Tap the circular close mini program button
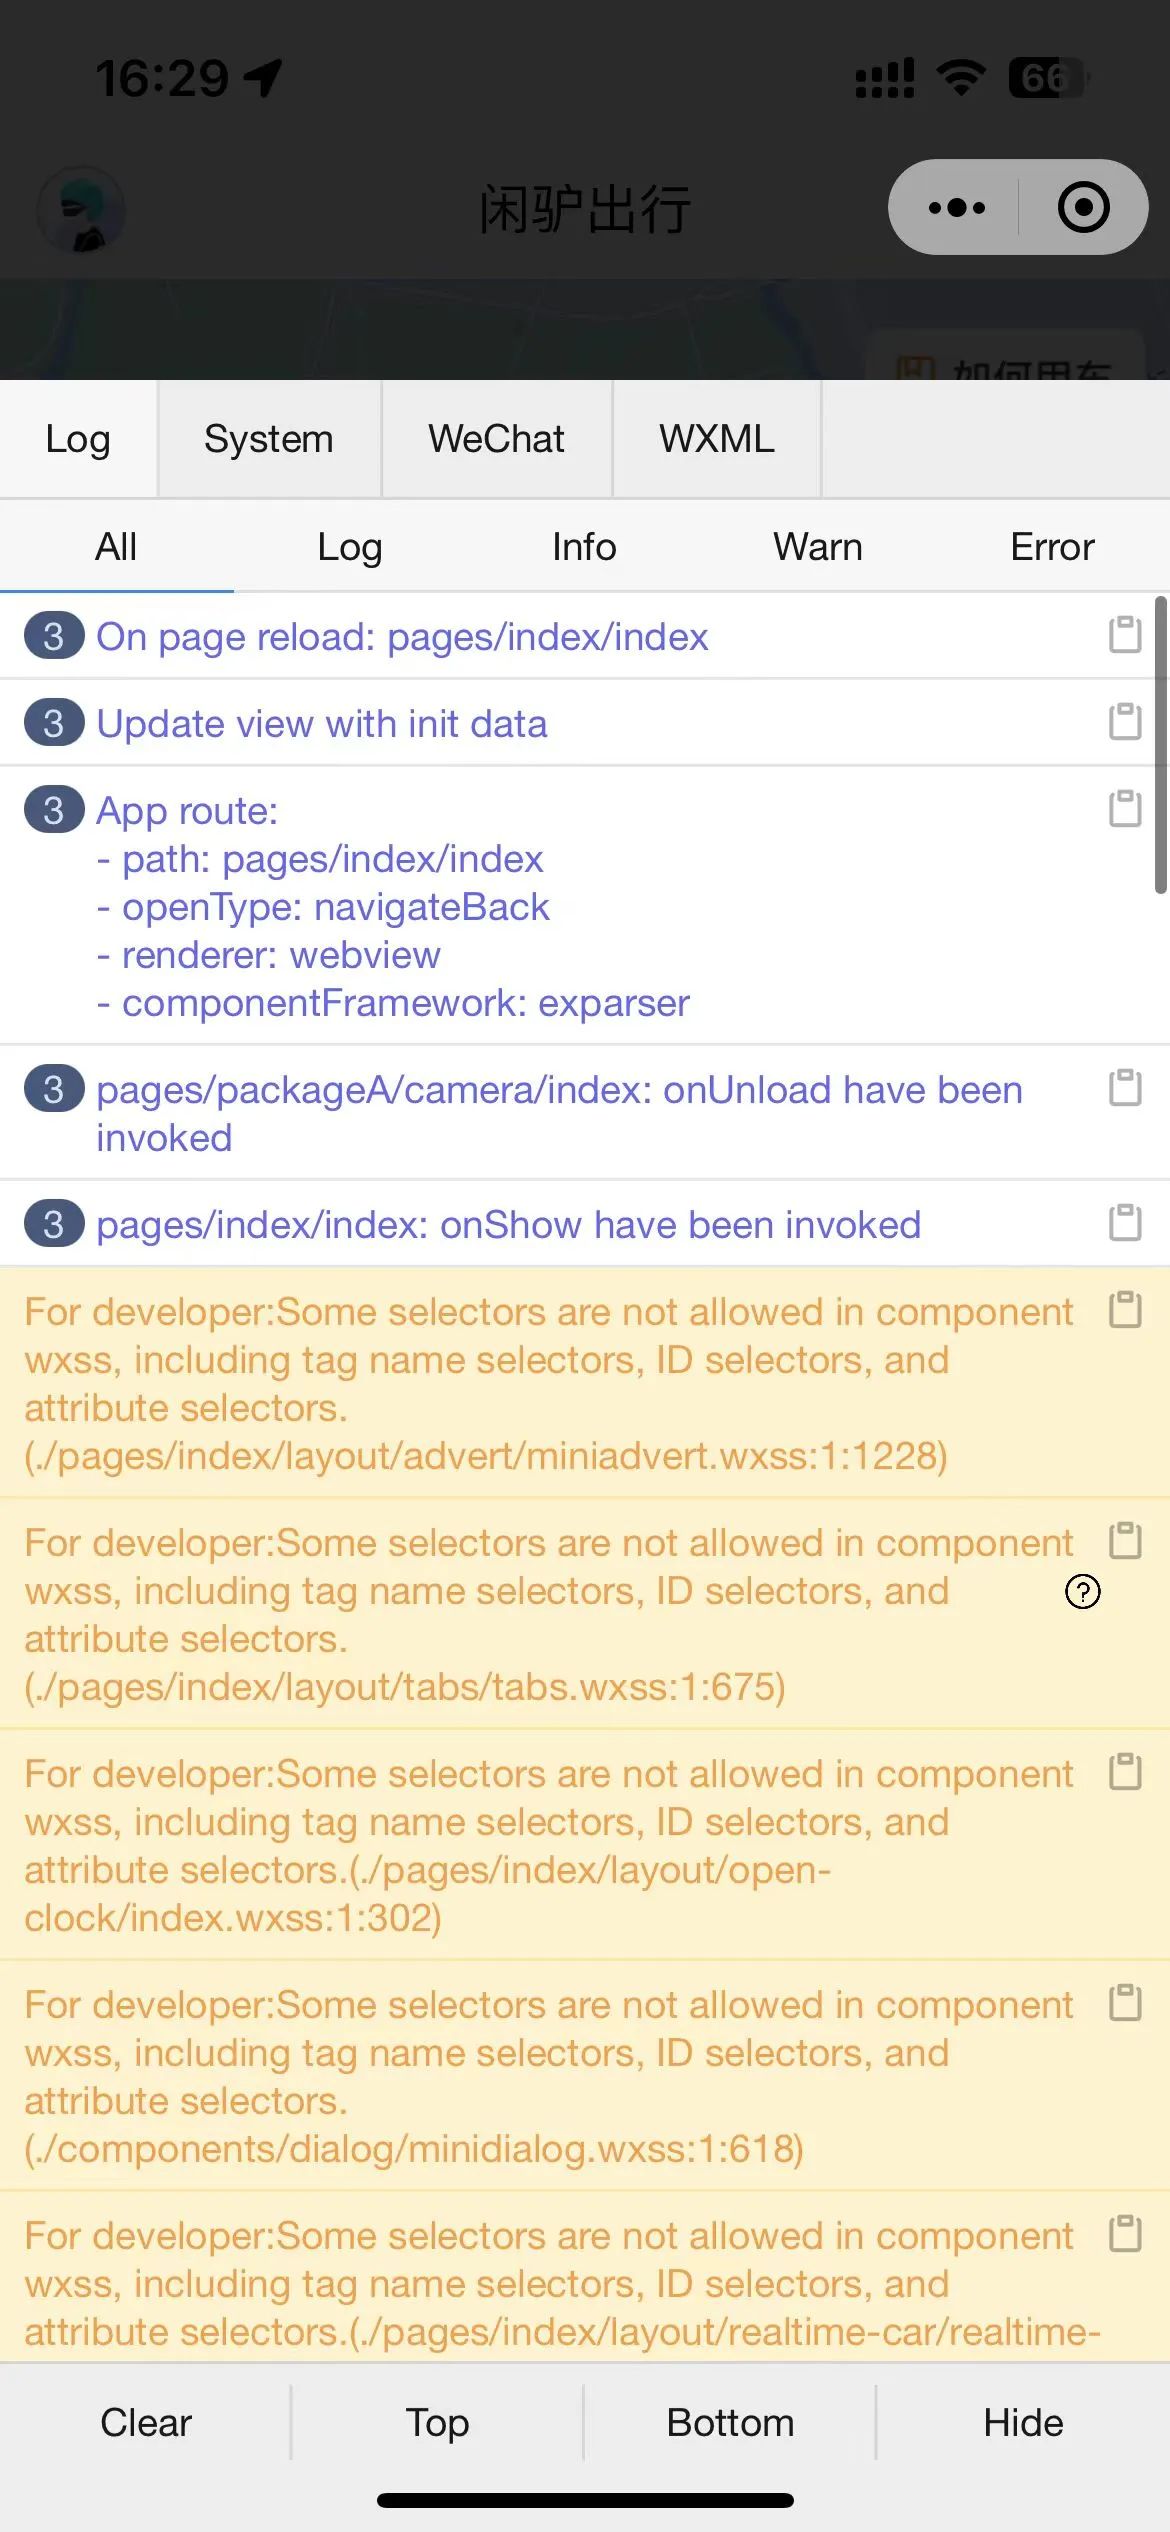Viewport: 1170px width, 2532px height. coord(1083,208)
